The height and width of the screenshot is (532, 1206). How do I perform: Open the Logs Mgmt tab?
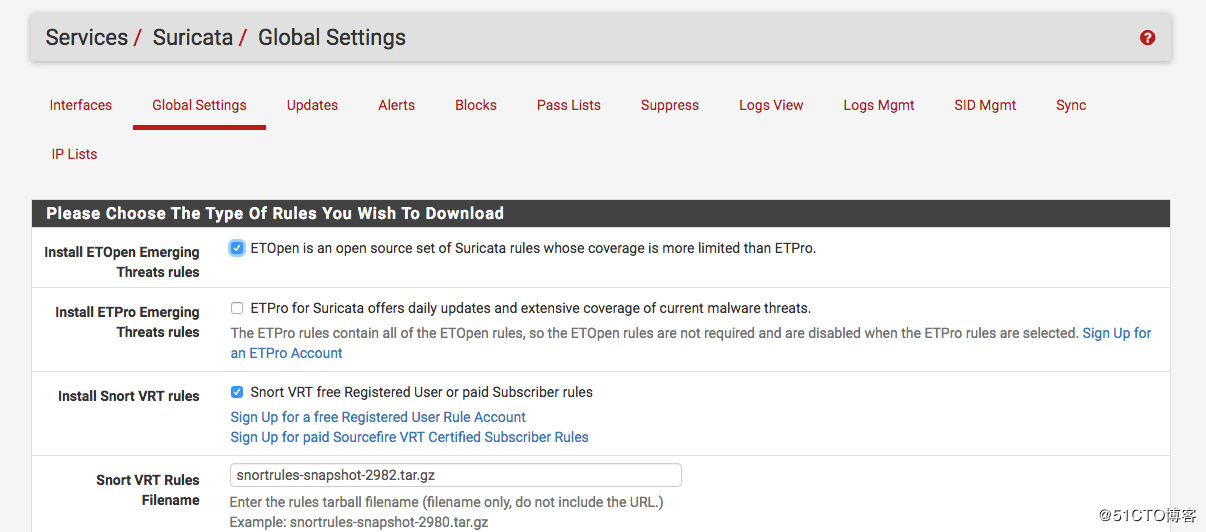[879, 105]
